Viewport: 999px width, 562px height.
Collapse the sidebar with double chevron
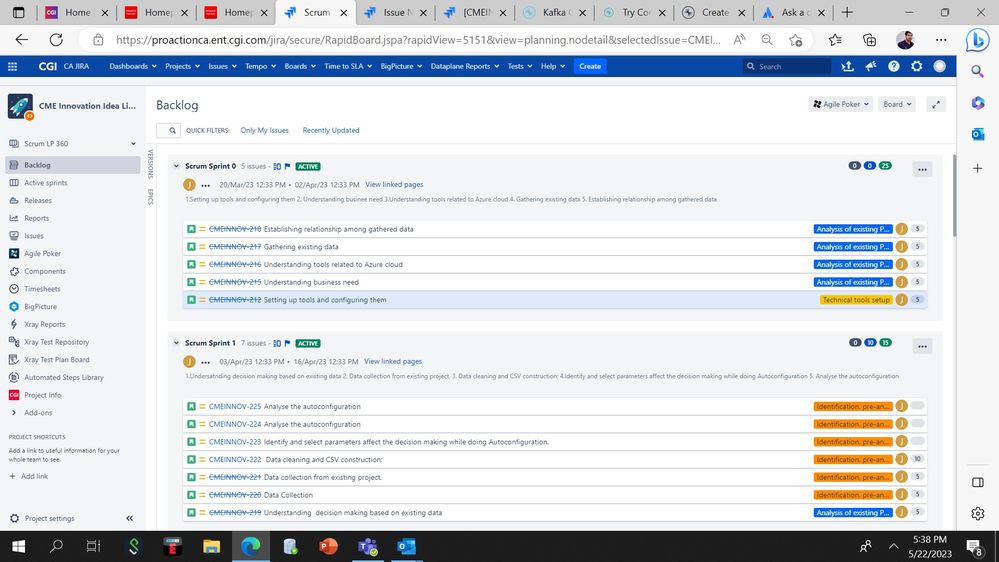coord(129,519)
